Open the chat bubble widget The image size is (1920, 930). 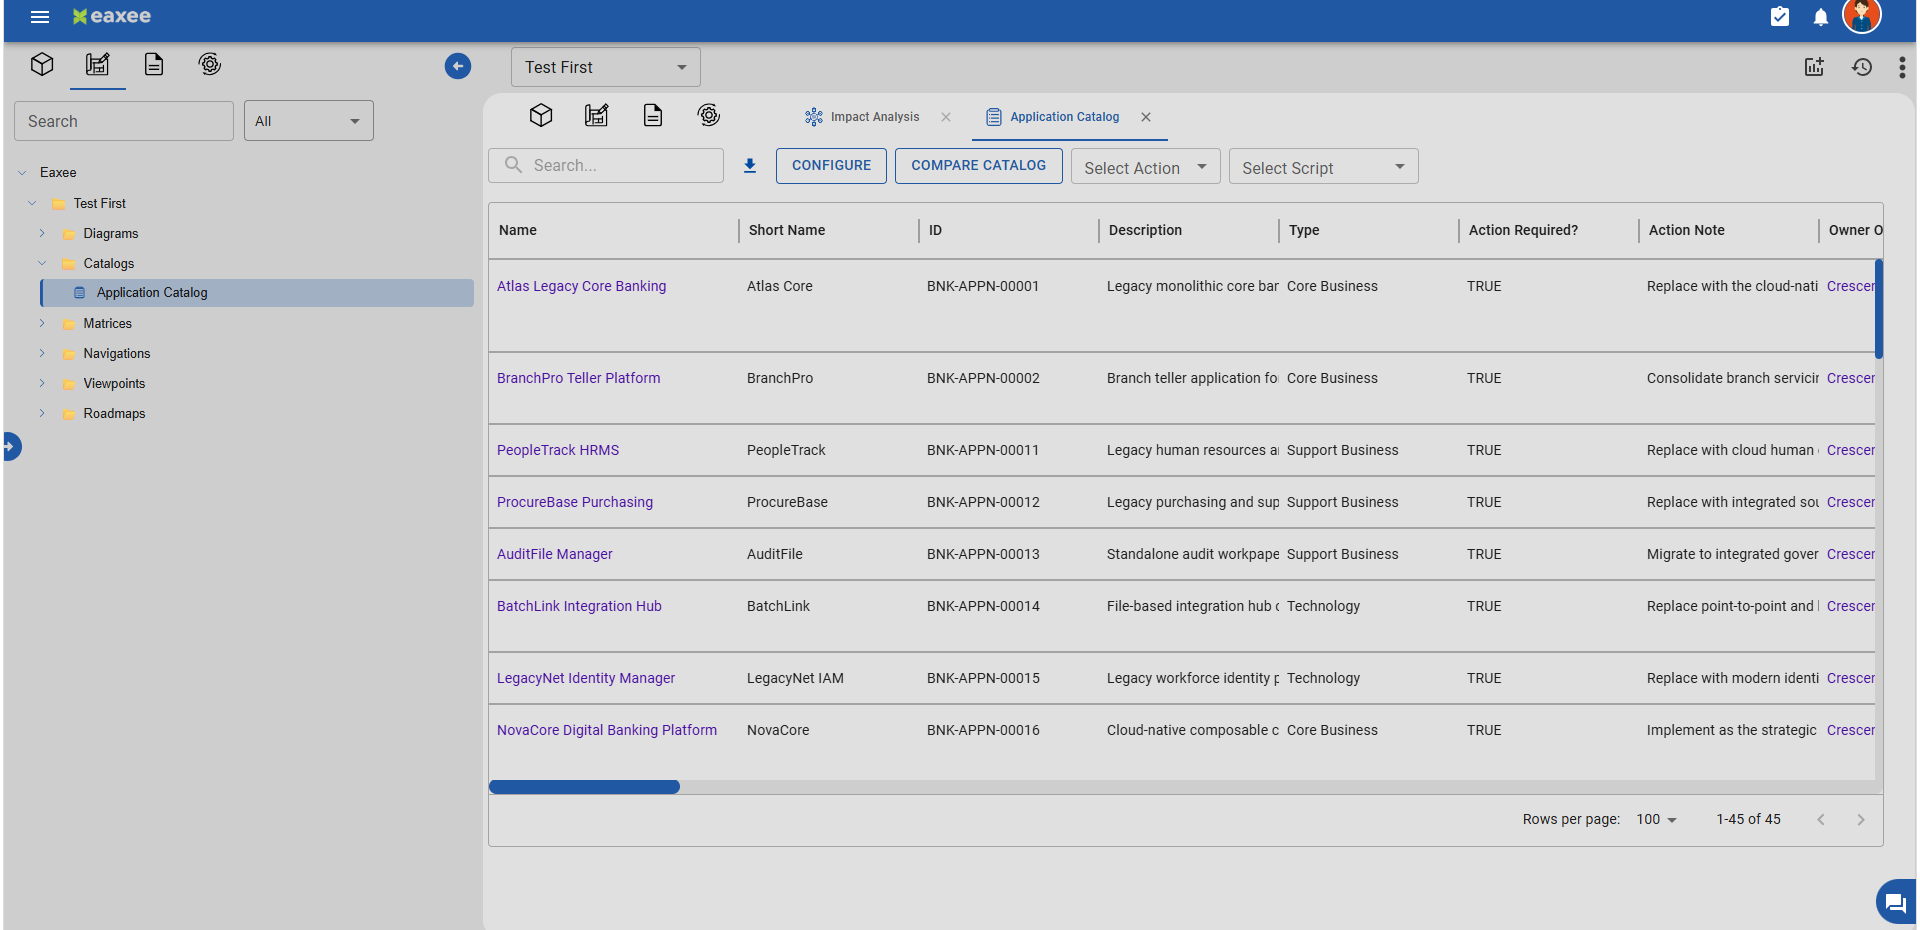(1895, 903)
